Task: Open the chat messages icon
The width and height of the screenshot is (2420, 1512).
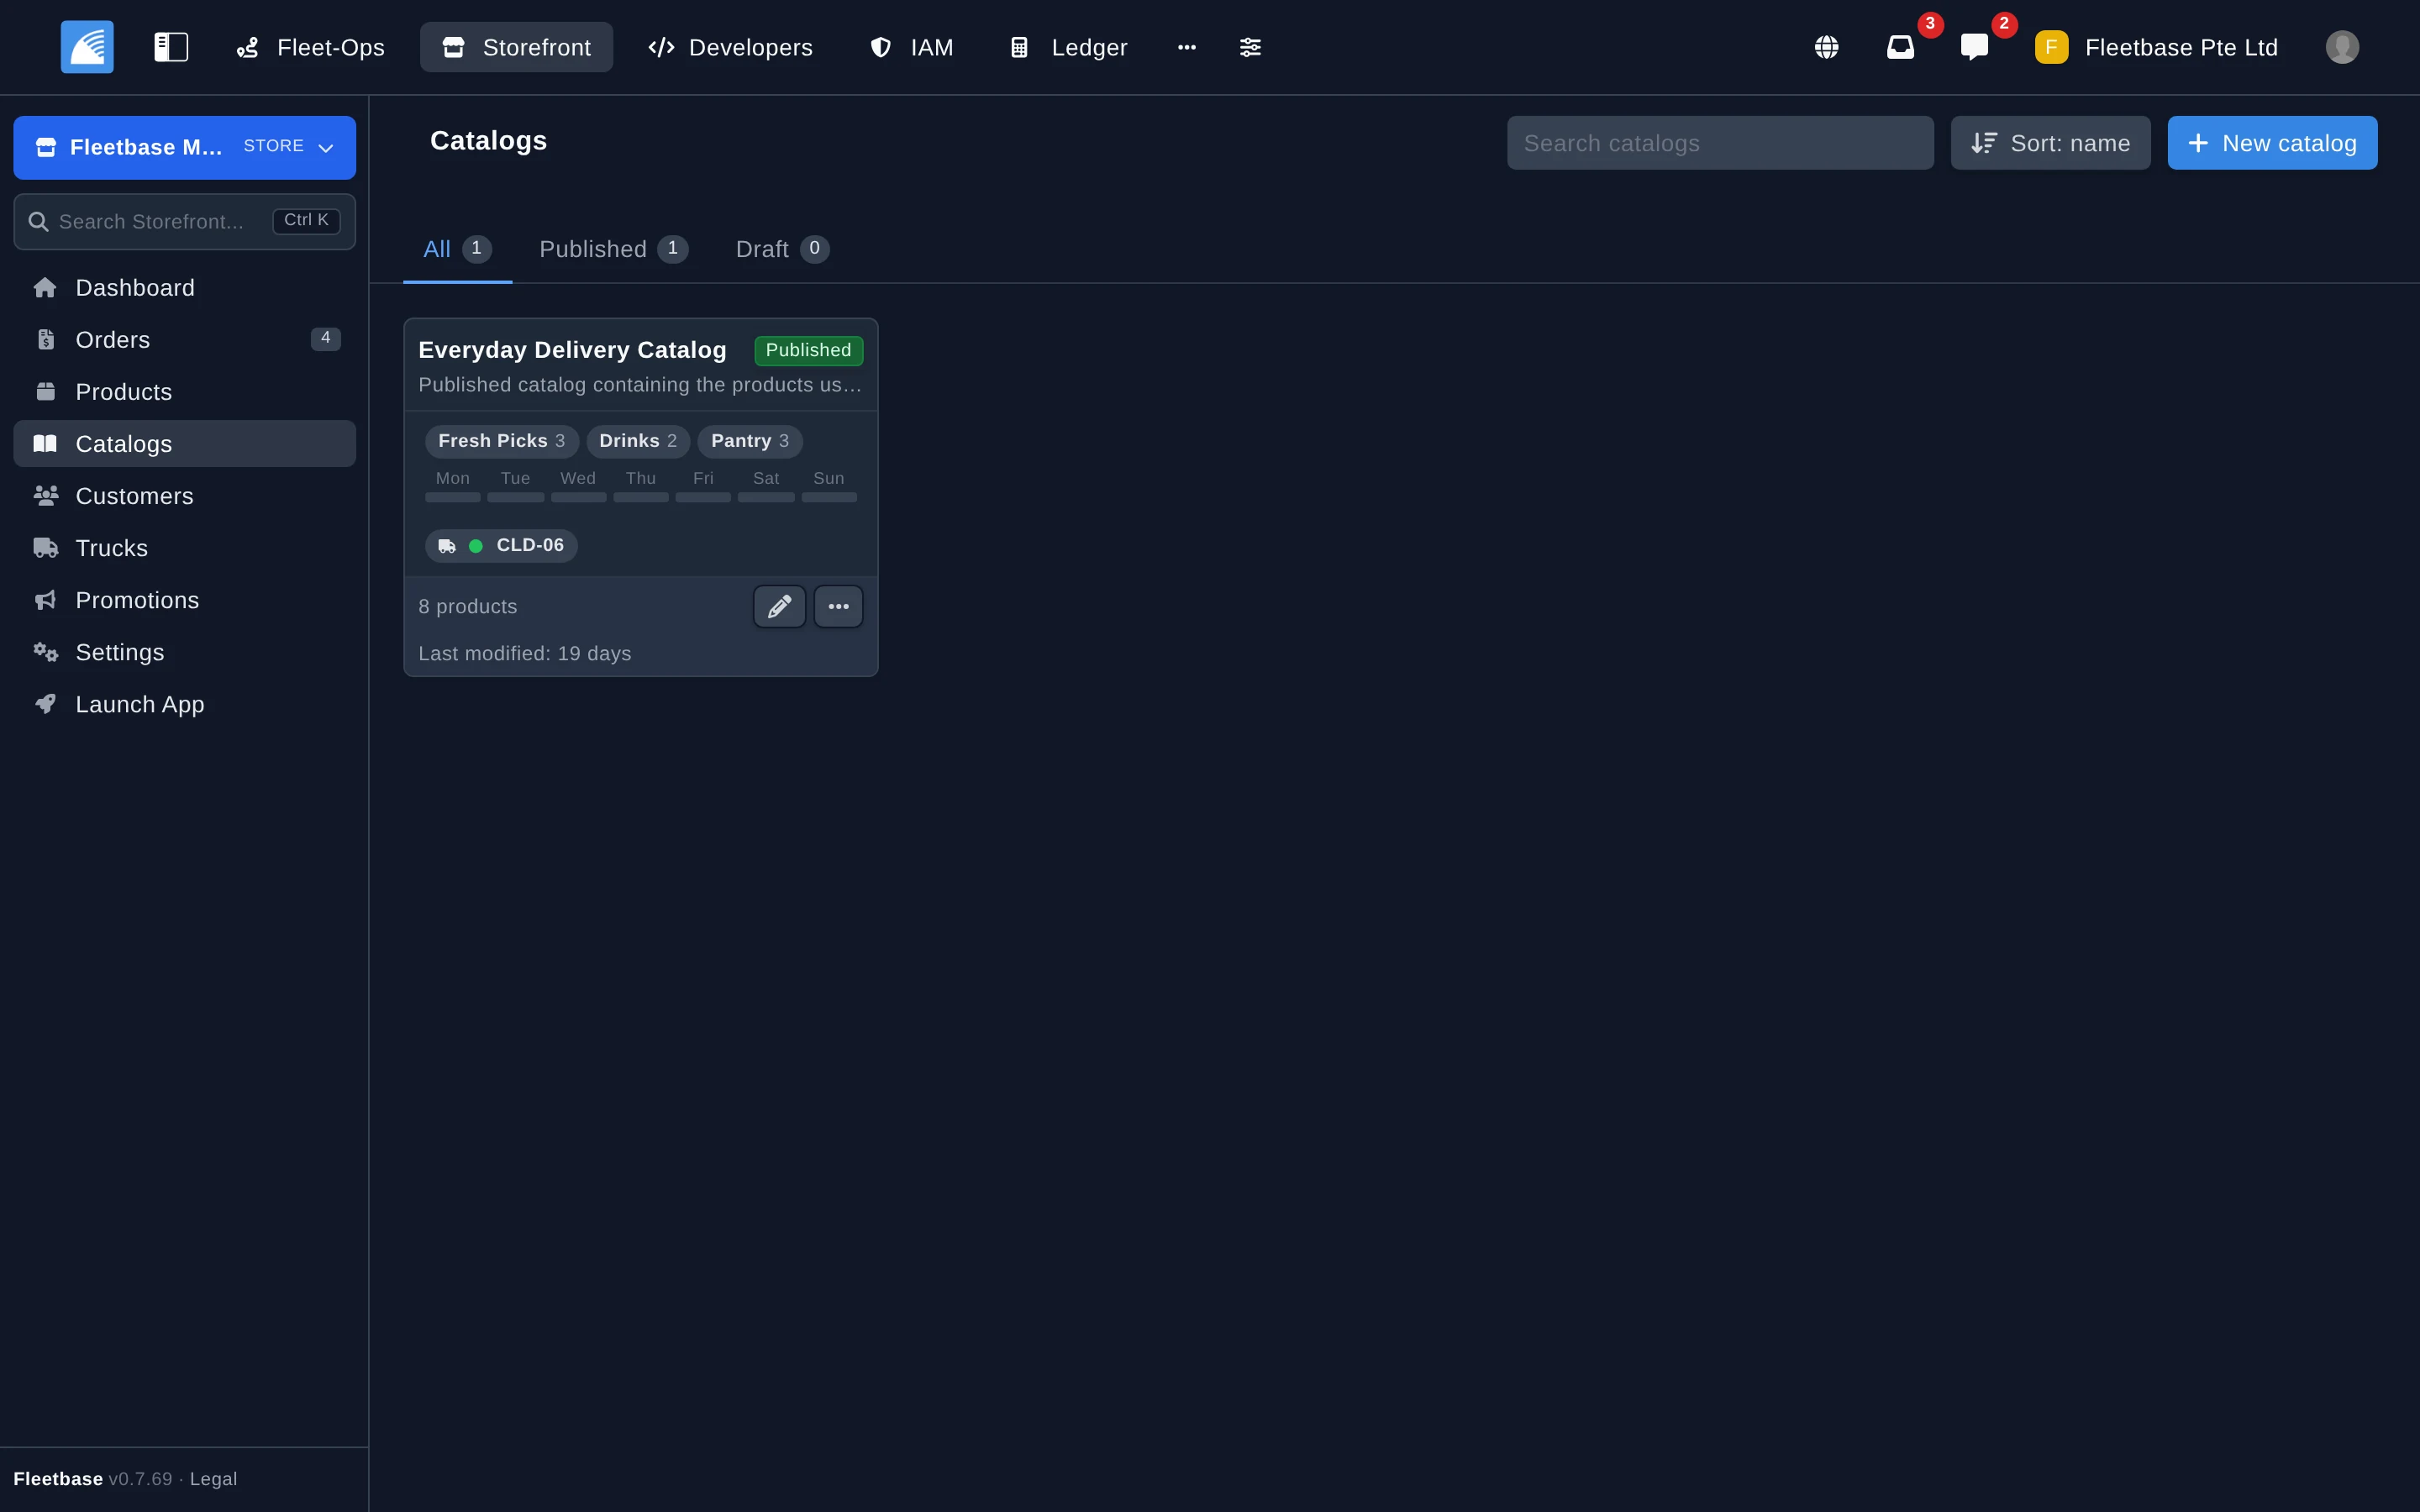Action: (1974, 47)
